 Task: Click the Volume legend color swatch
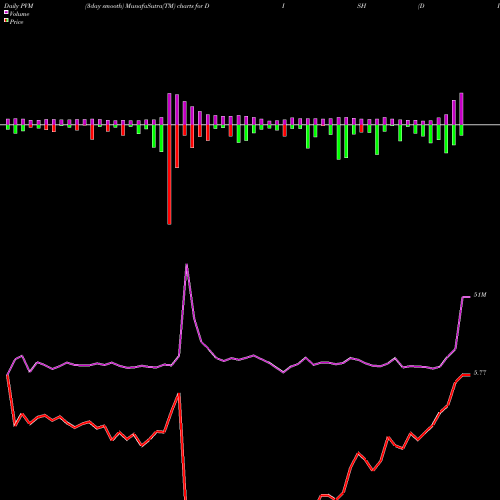(6, 12)
